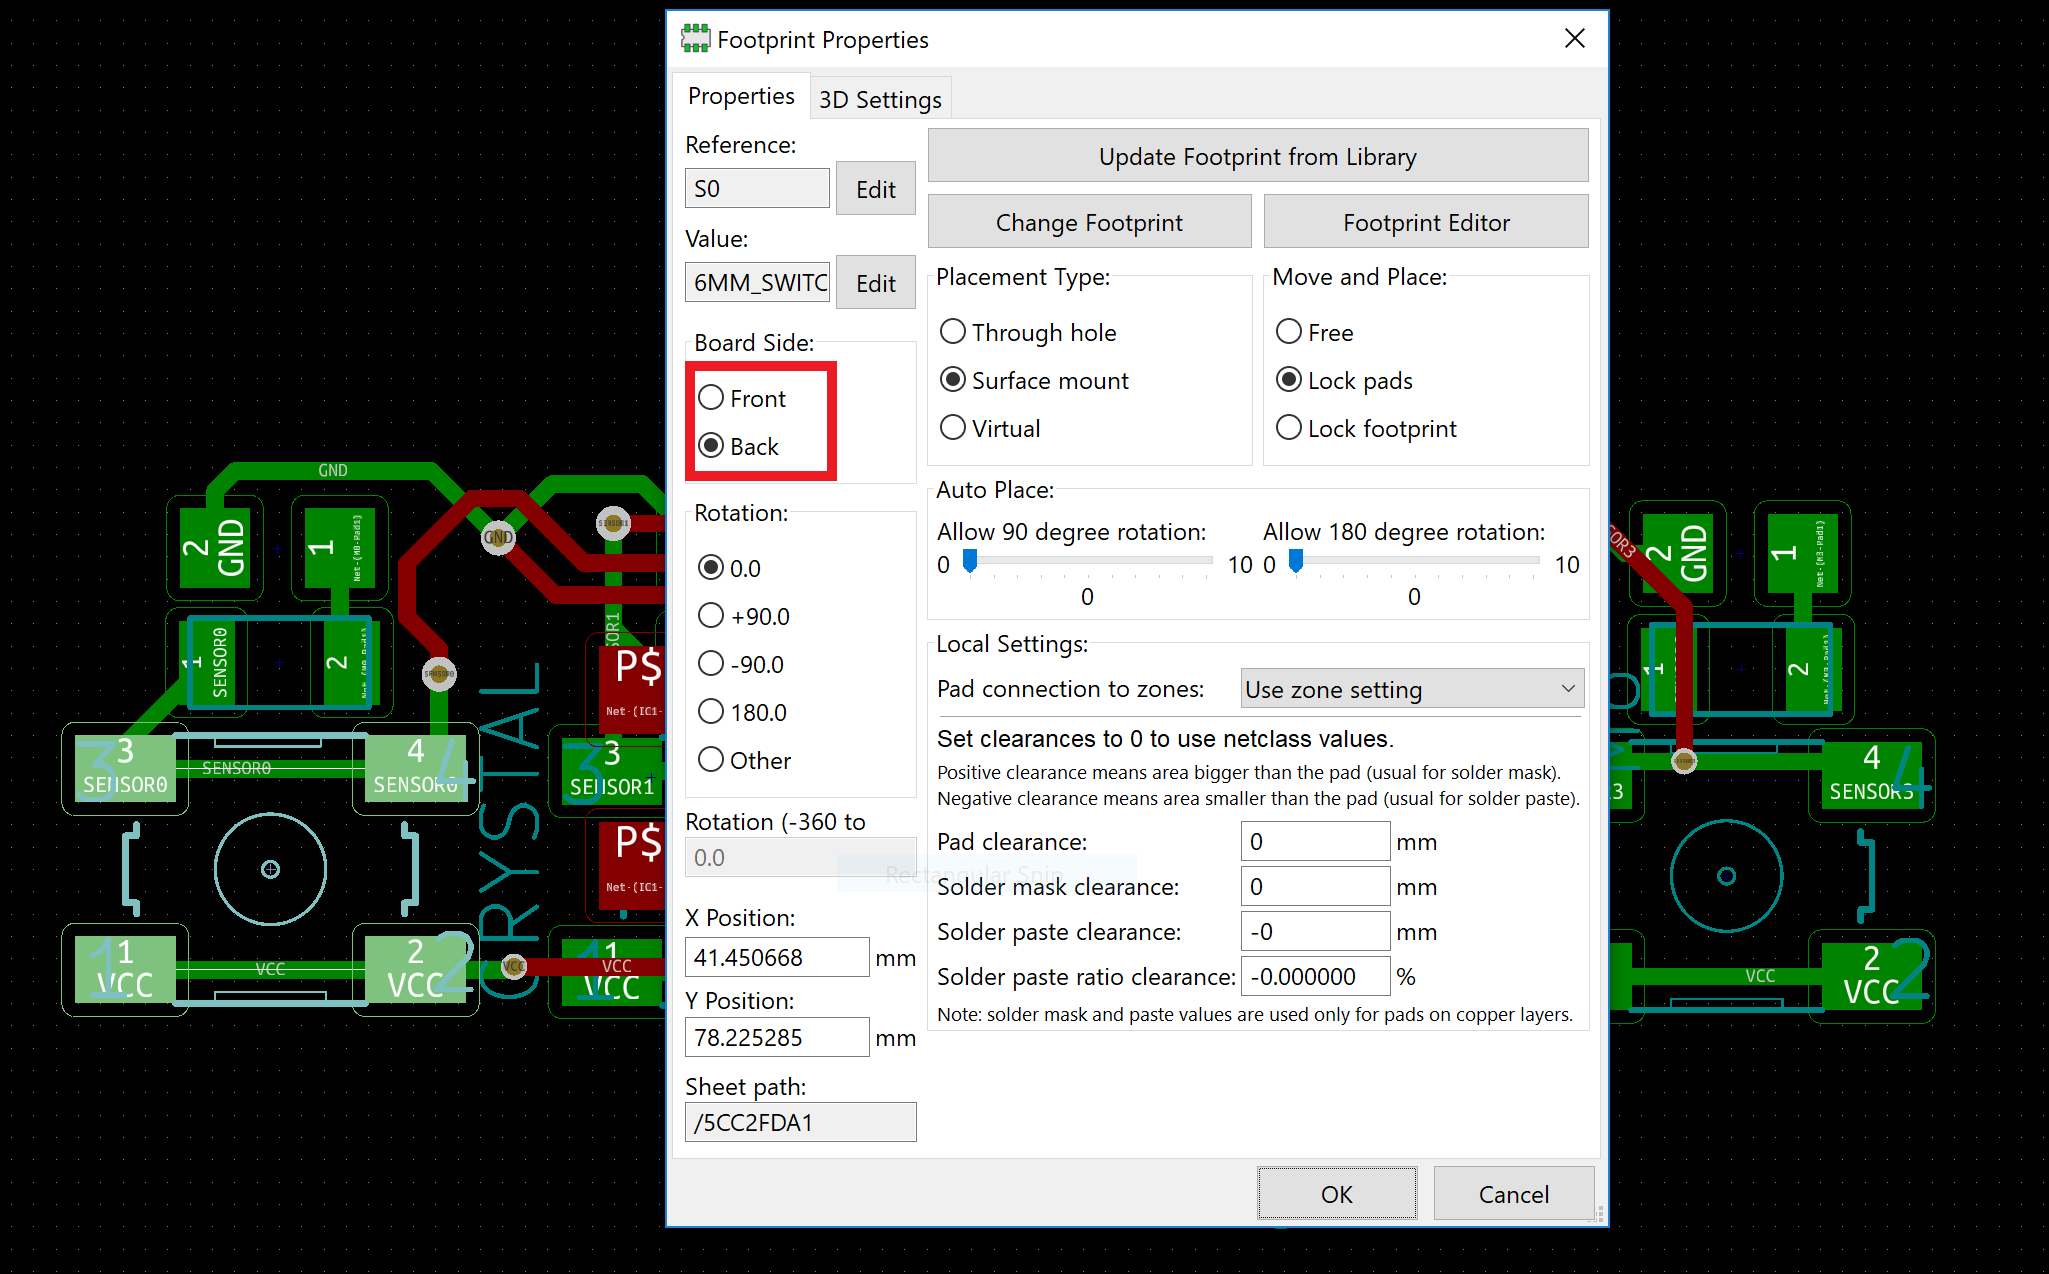Open the Footprint Editor
The height and width of the screenshot is (1274, 2049).
click(1425, 222)
